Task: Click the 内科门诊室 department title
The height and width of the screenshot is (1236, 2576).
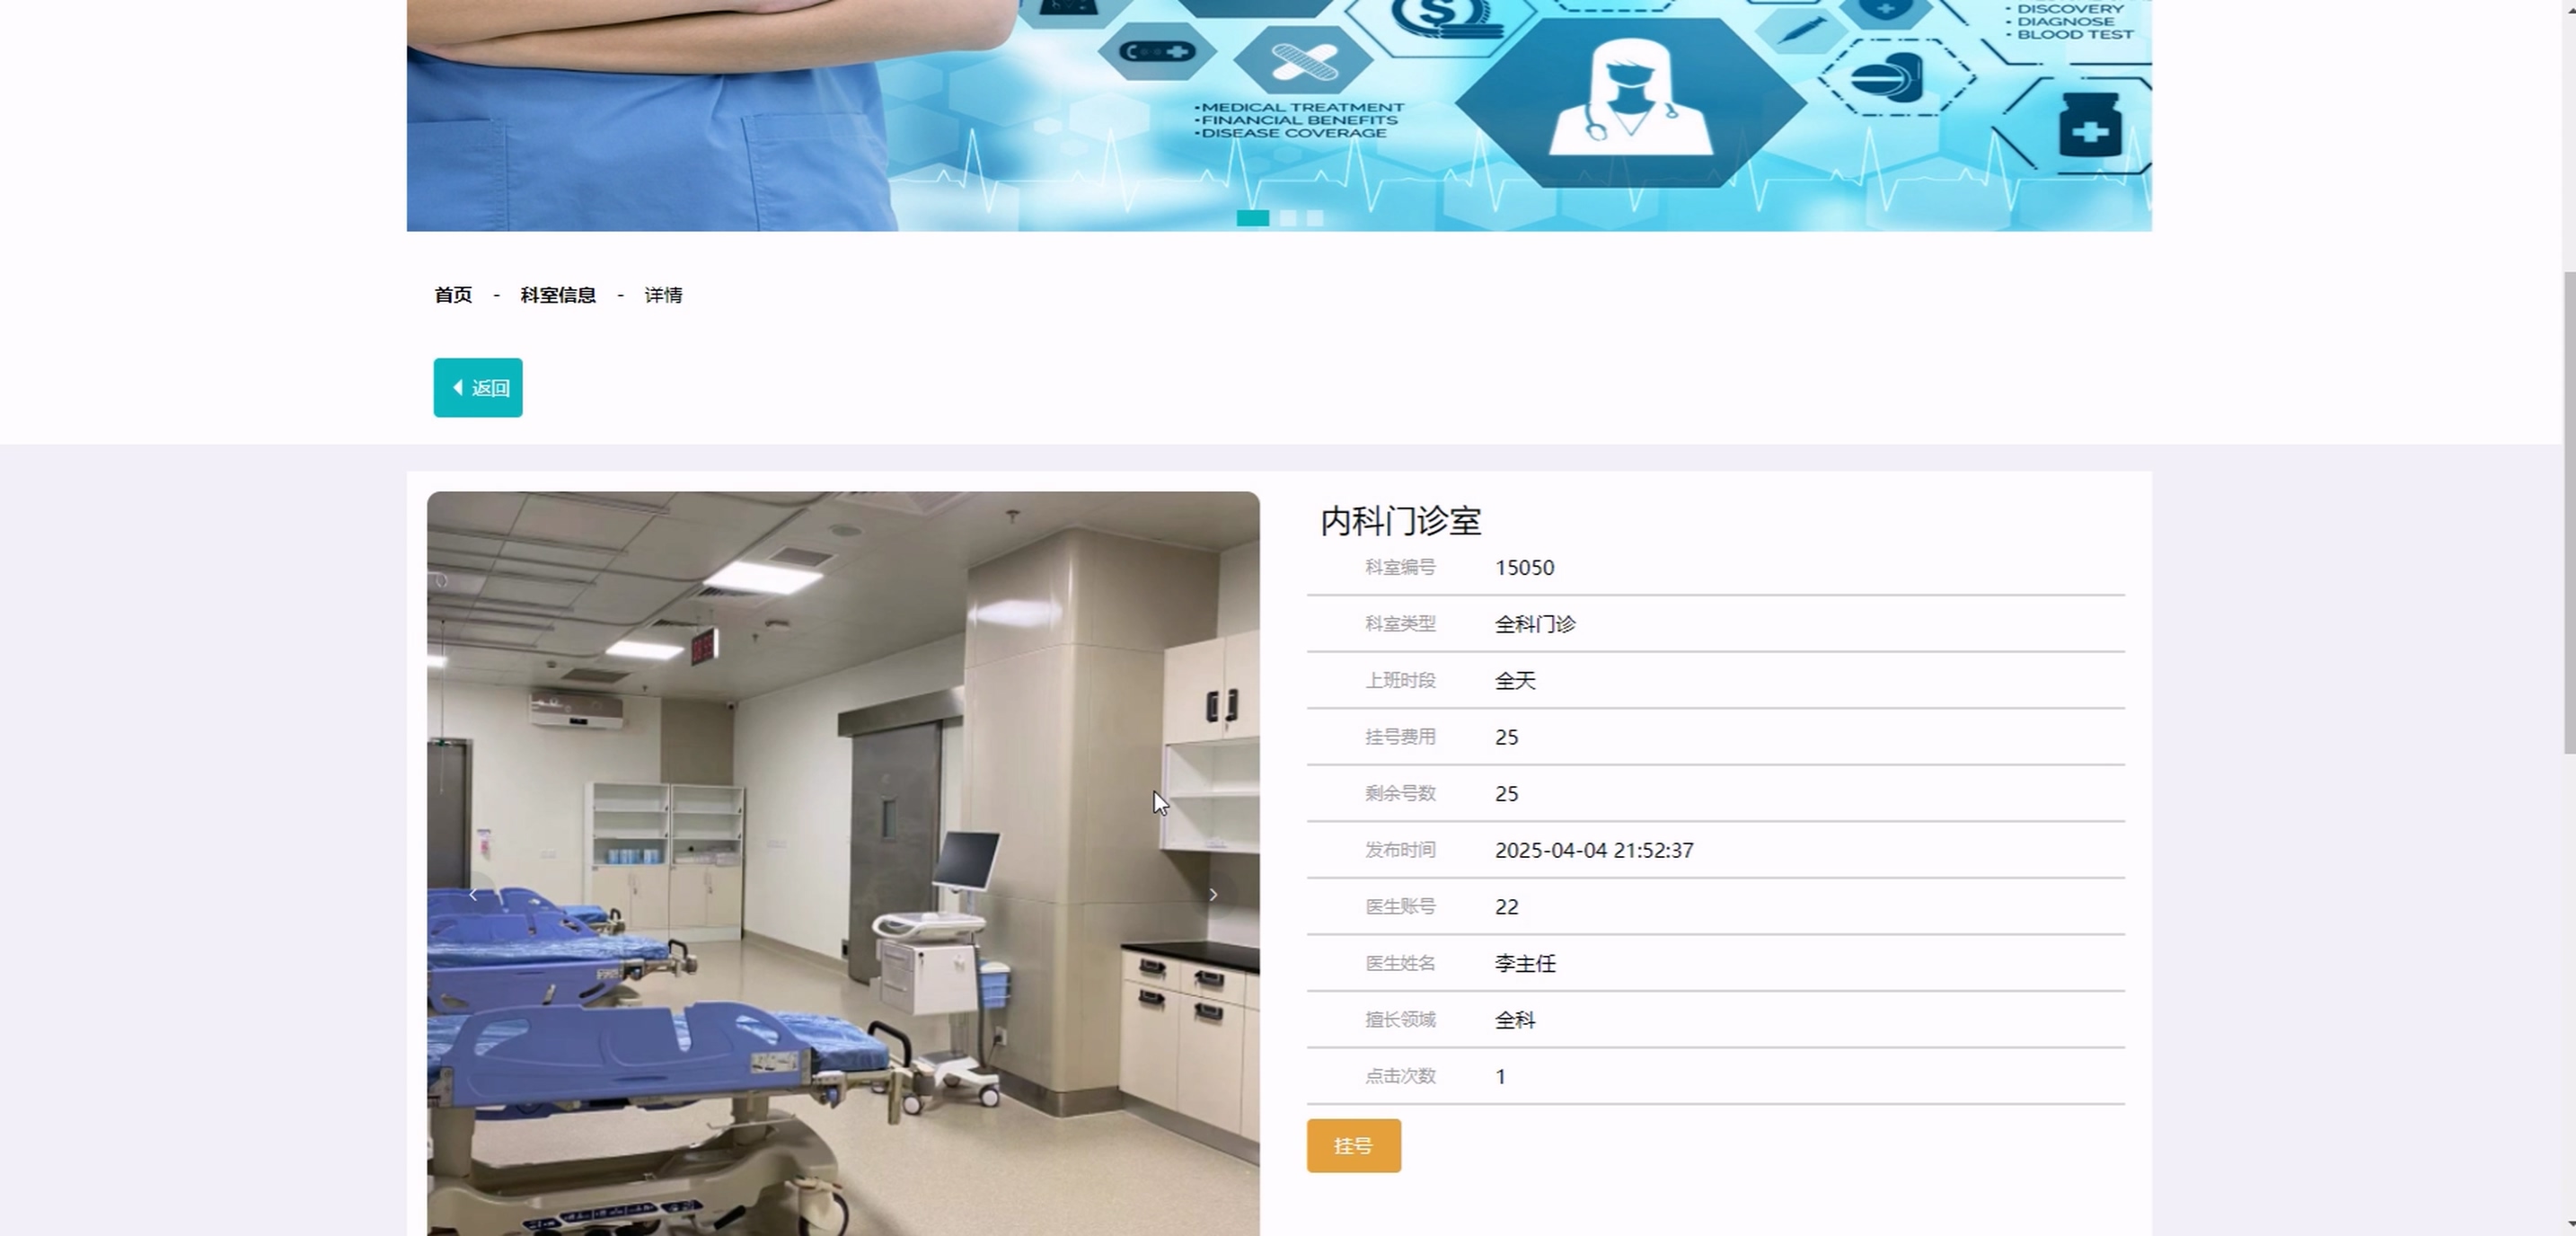Action: (x=1400, y=521)
